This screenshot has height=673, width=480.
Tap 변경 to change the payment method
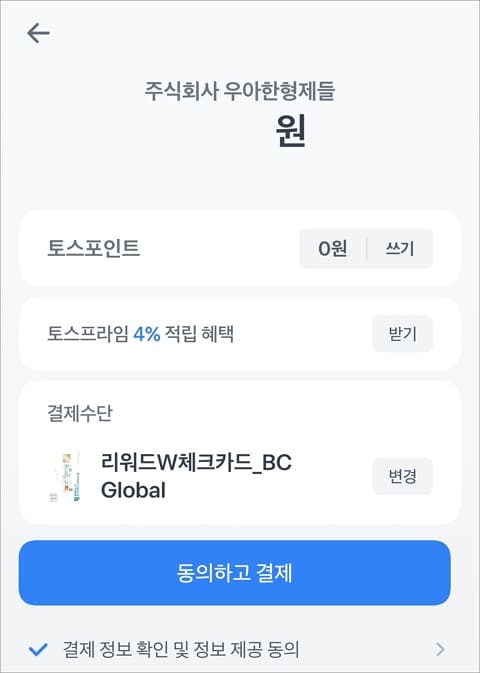point(402,476)
